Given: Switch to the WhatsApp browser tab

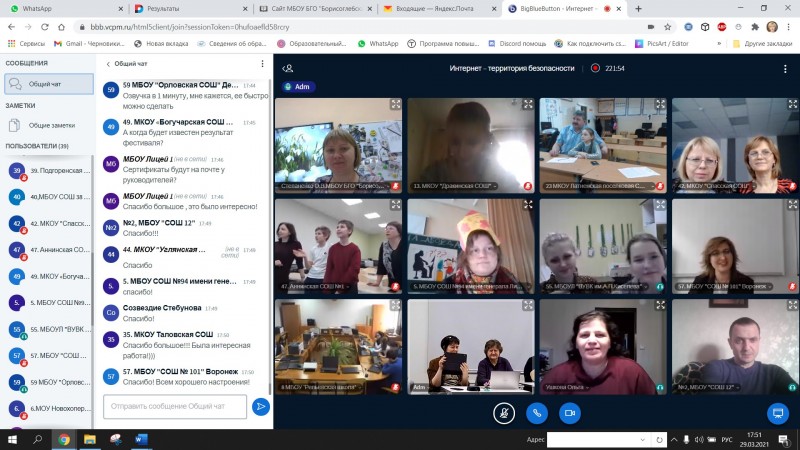Looking at the screenshot, I should tap(60, 8).
